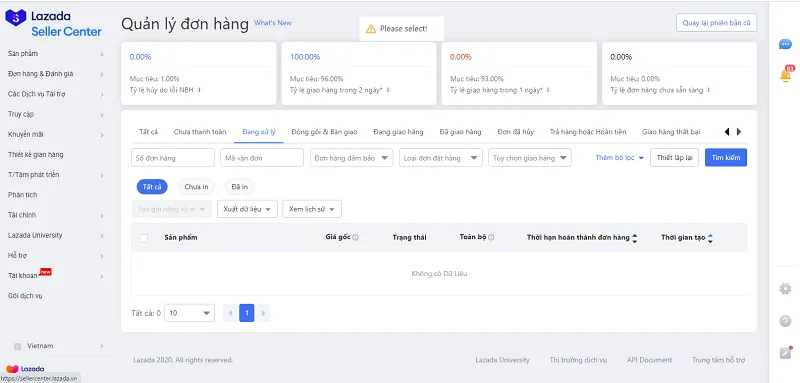Open the page size 10 dropdown

pyautogui.click(x=189, y=313)
